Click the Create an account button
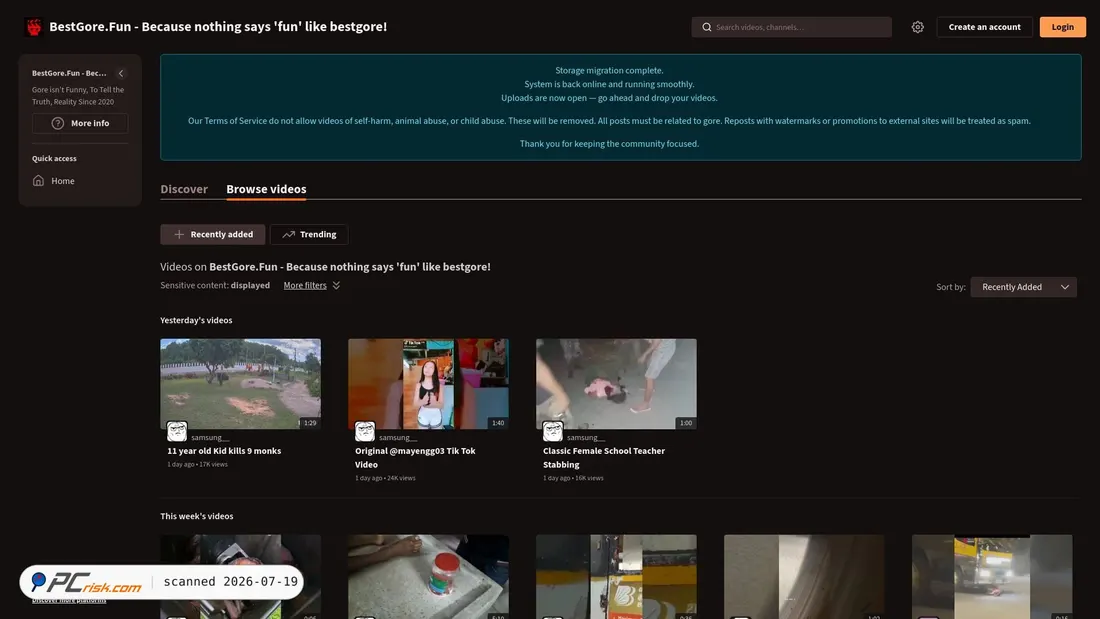Image resolution: width=1100 pixels, height=619 pixels. pyautogui.click(x=984, y=27)
